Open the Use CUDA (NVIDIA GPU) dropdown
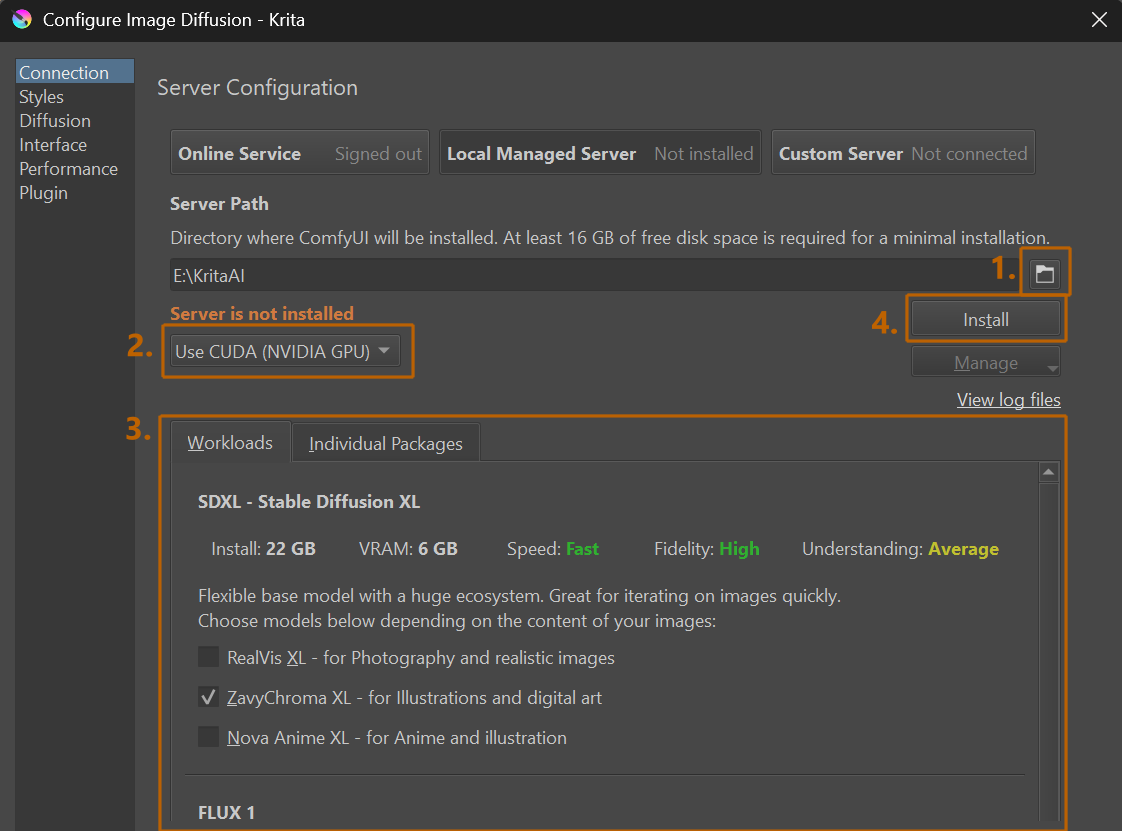Viewport: 1122px width, 831px height. coord(285,351)
